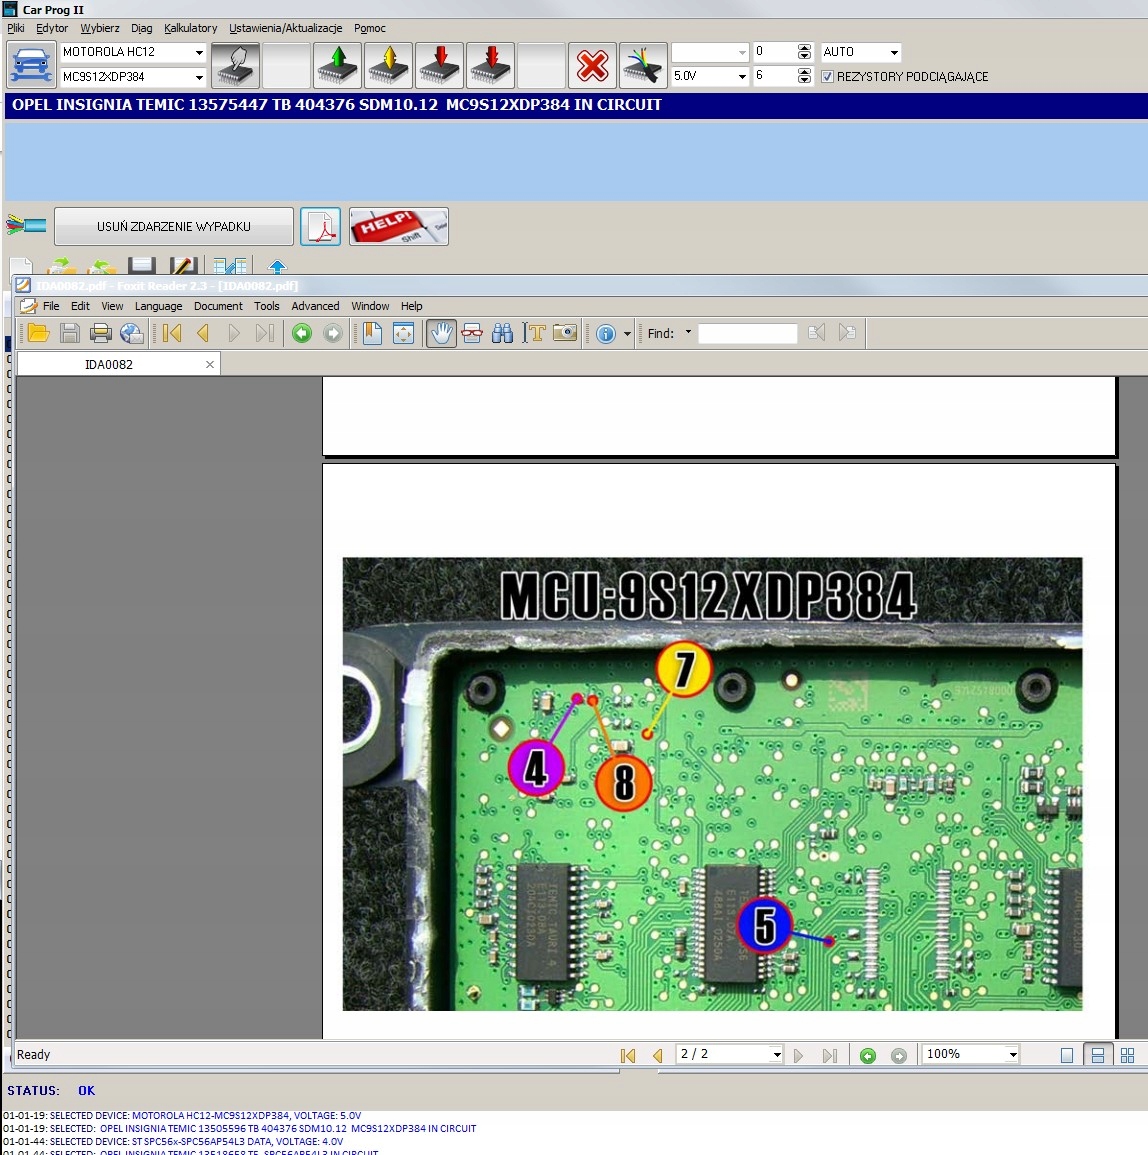Open the Ustawienia/Aktualizacje menu
The image size is (1148, 1155).
(x=285, y=28)
